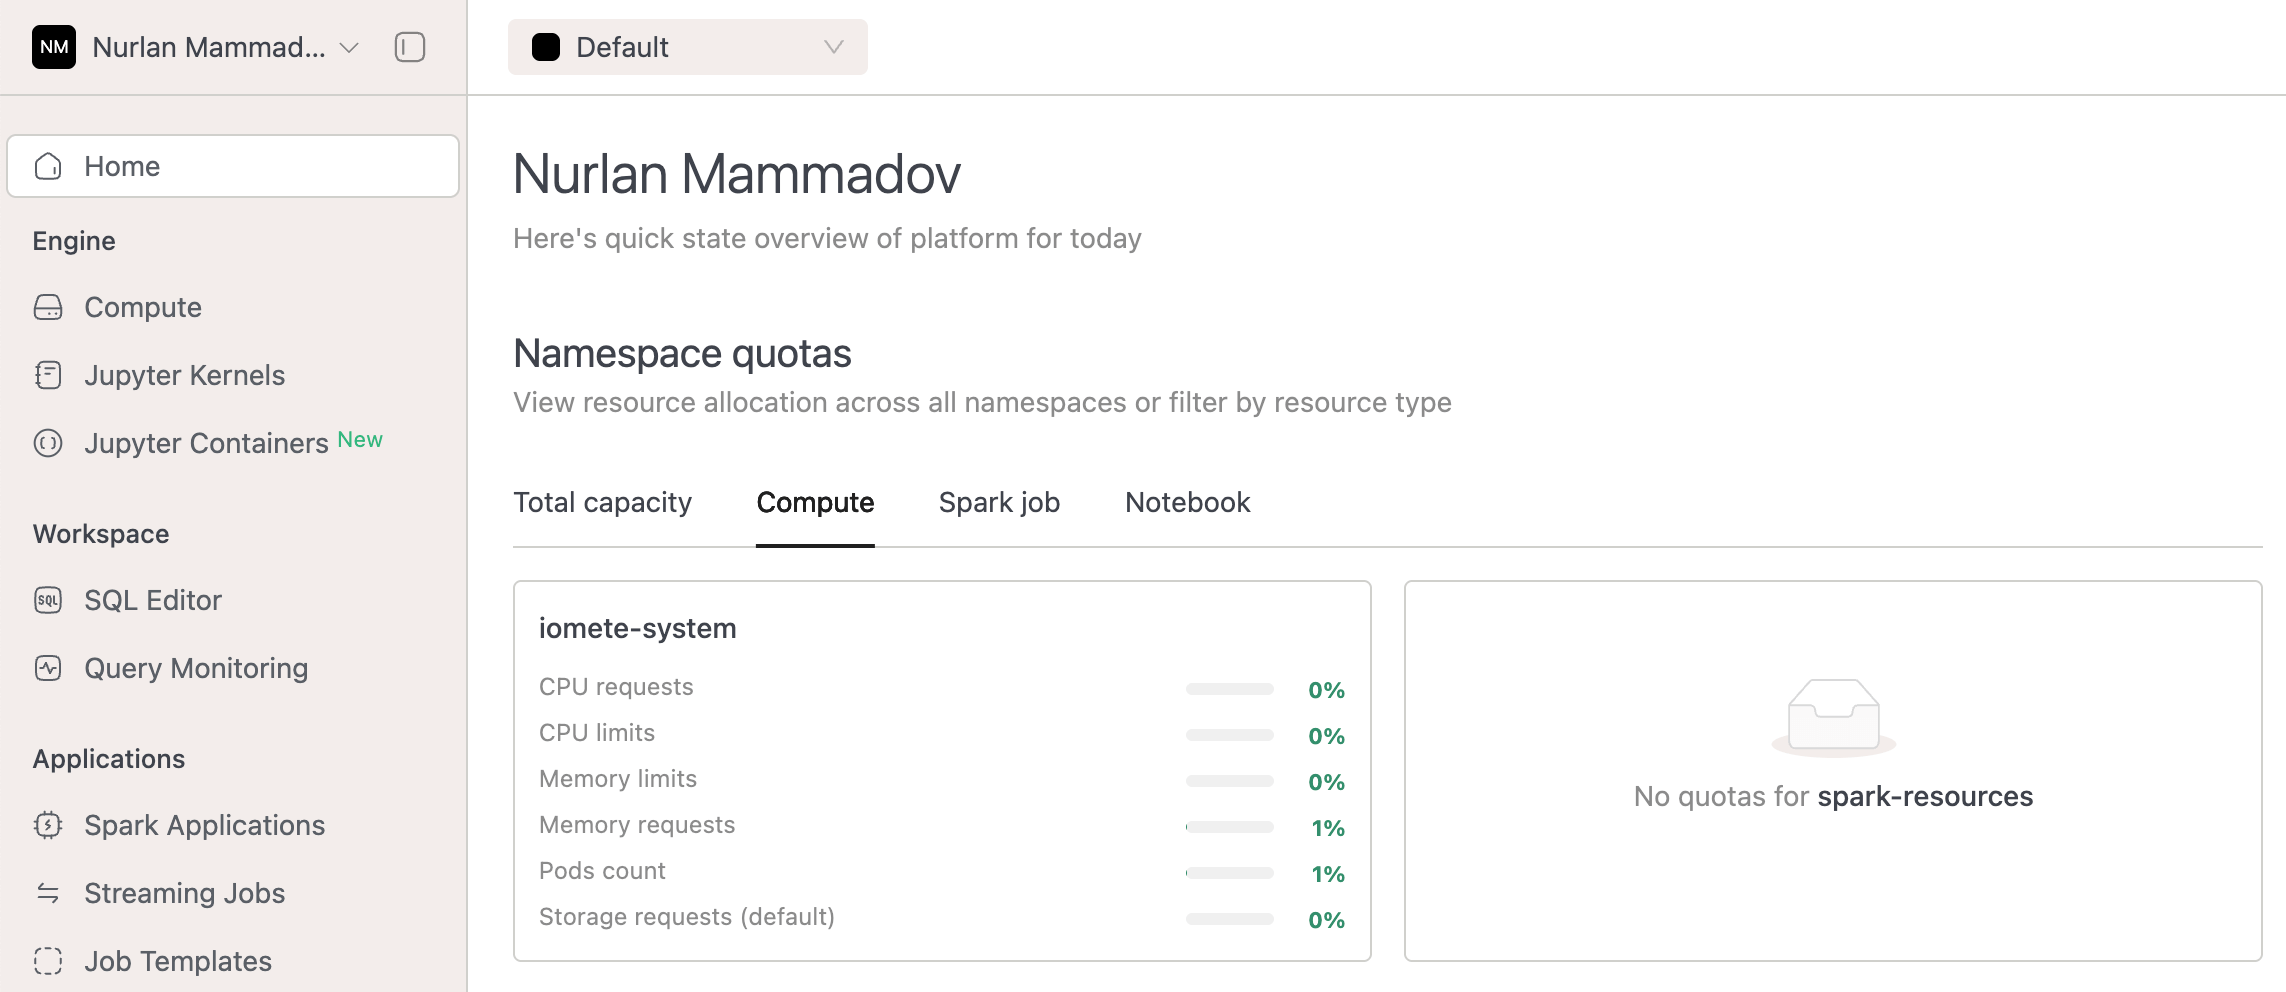Open the Default namespace dropdown
This screenshot has width=2286, height=992.
click(687, 47)
